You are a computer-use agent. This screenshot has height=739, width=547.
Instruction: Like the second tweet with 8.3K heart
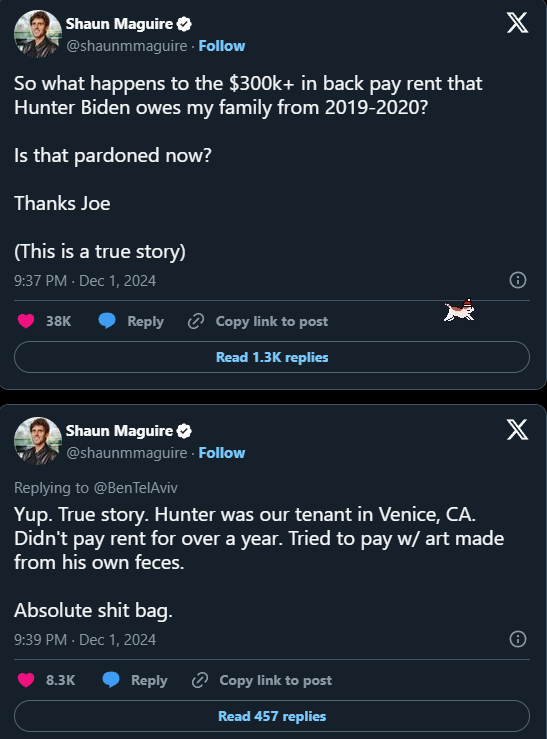pos(26,680)
